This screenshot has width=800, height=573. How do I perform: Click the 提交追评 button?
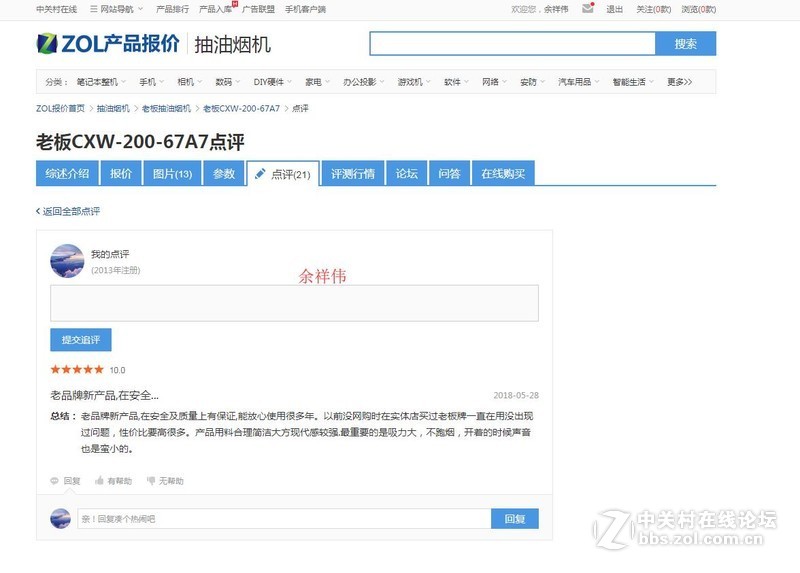81,340
